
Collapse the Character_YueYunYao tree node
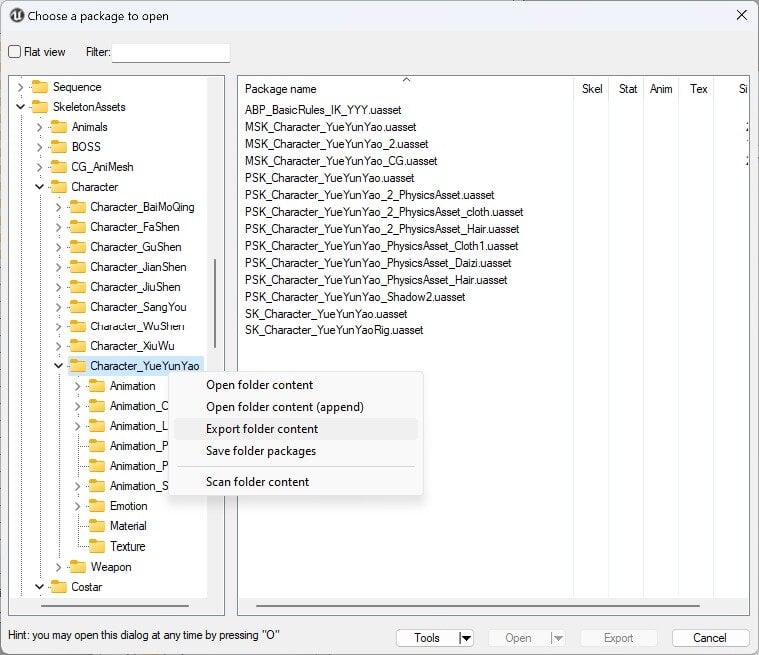[x=58, y=366]
